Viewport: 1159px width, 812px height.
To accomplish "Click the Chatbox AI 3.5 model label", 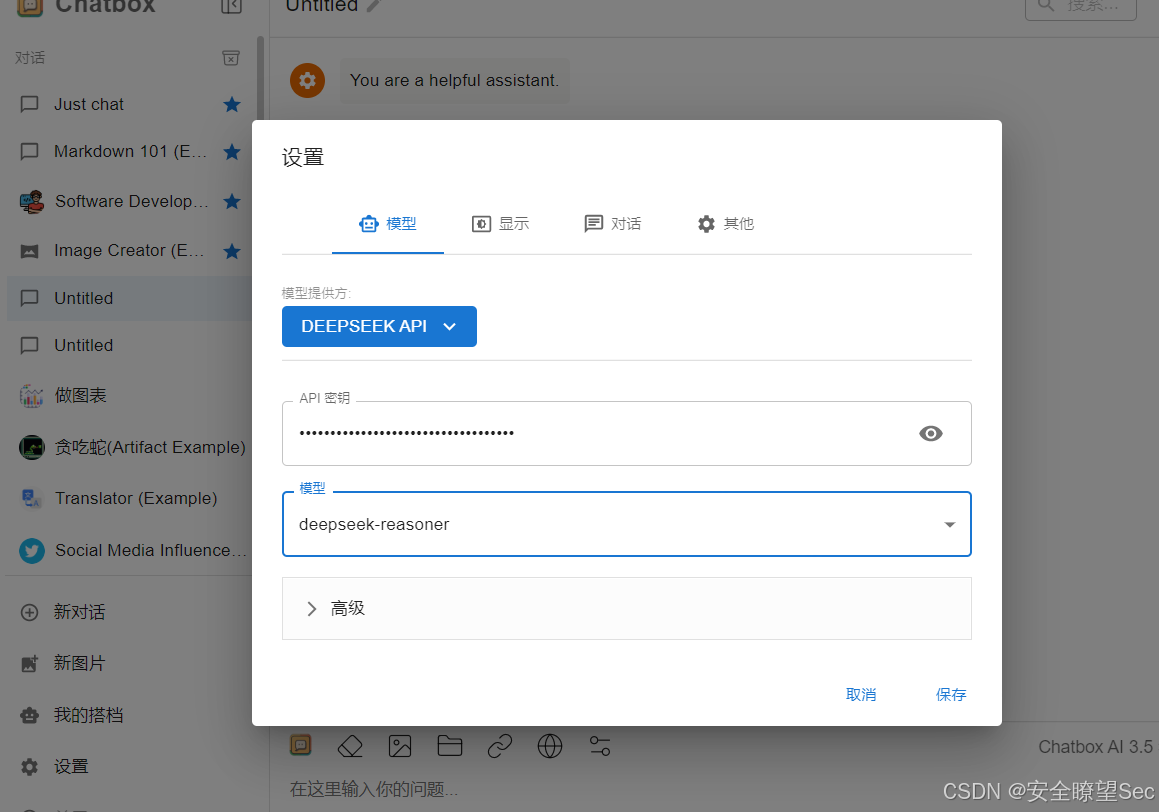I will [x=1095, y=747].
